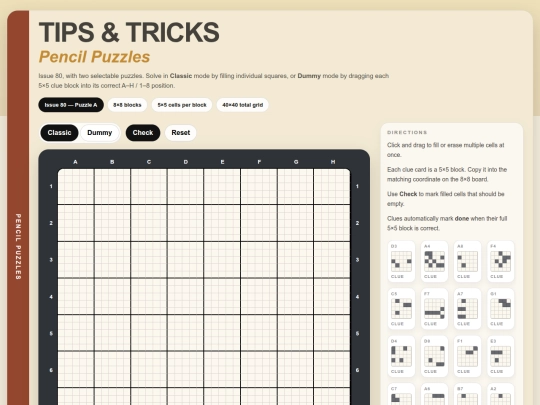The width and height of the screenshot is (540, 405).
Task: Select the A7 clue card
Action: pyautogui.click(x=467, y=309)
